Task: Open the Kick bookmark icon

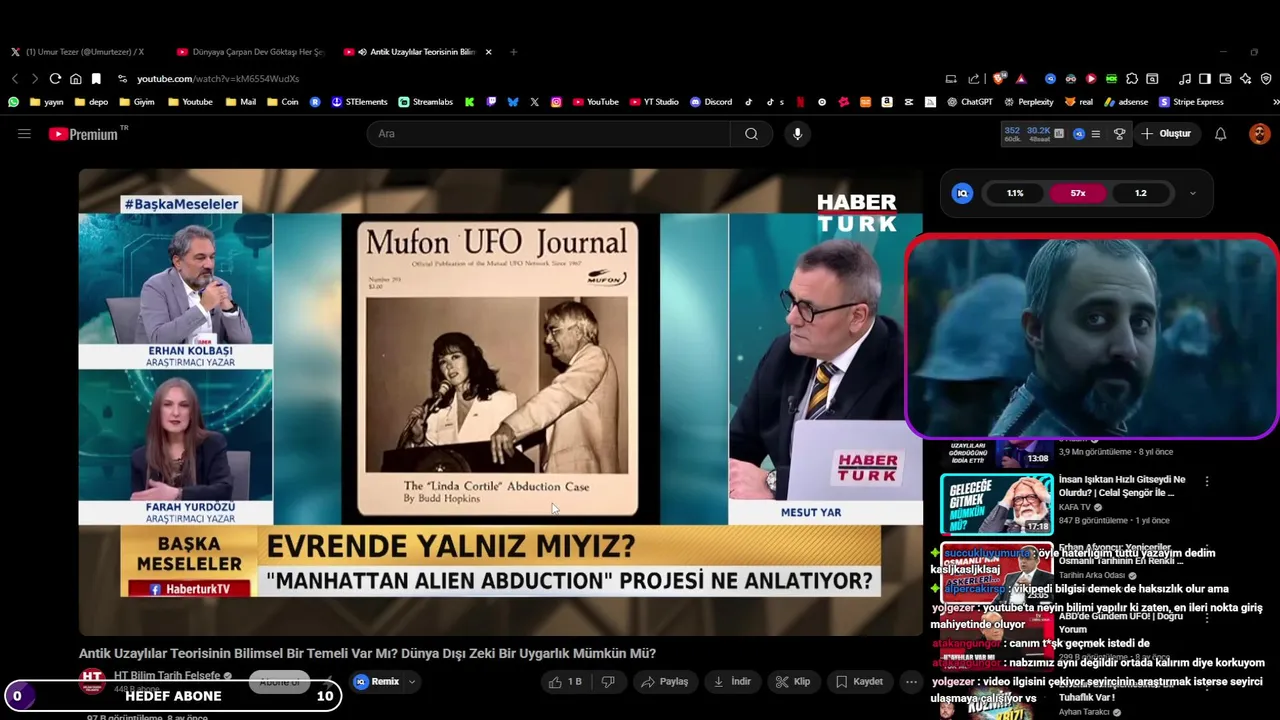Action: point(469,101)
